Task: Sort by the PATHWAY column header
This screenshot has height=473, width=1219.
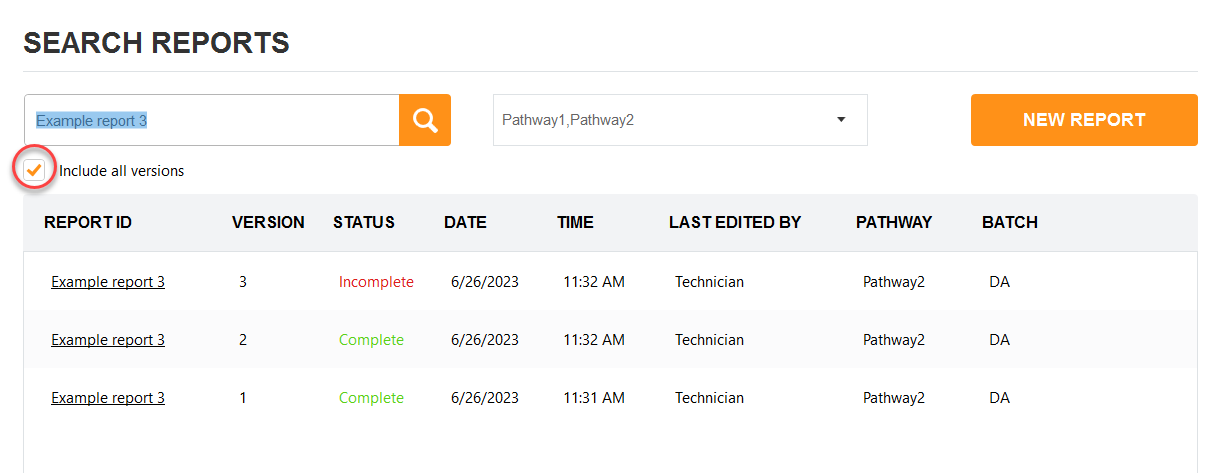Action: coord(894,222)
